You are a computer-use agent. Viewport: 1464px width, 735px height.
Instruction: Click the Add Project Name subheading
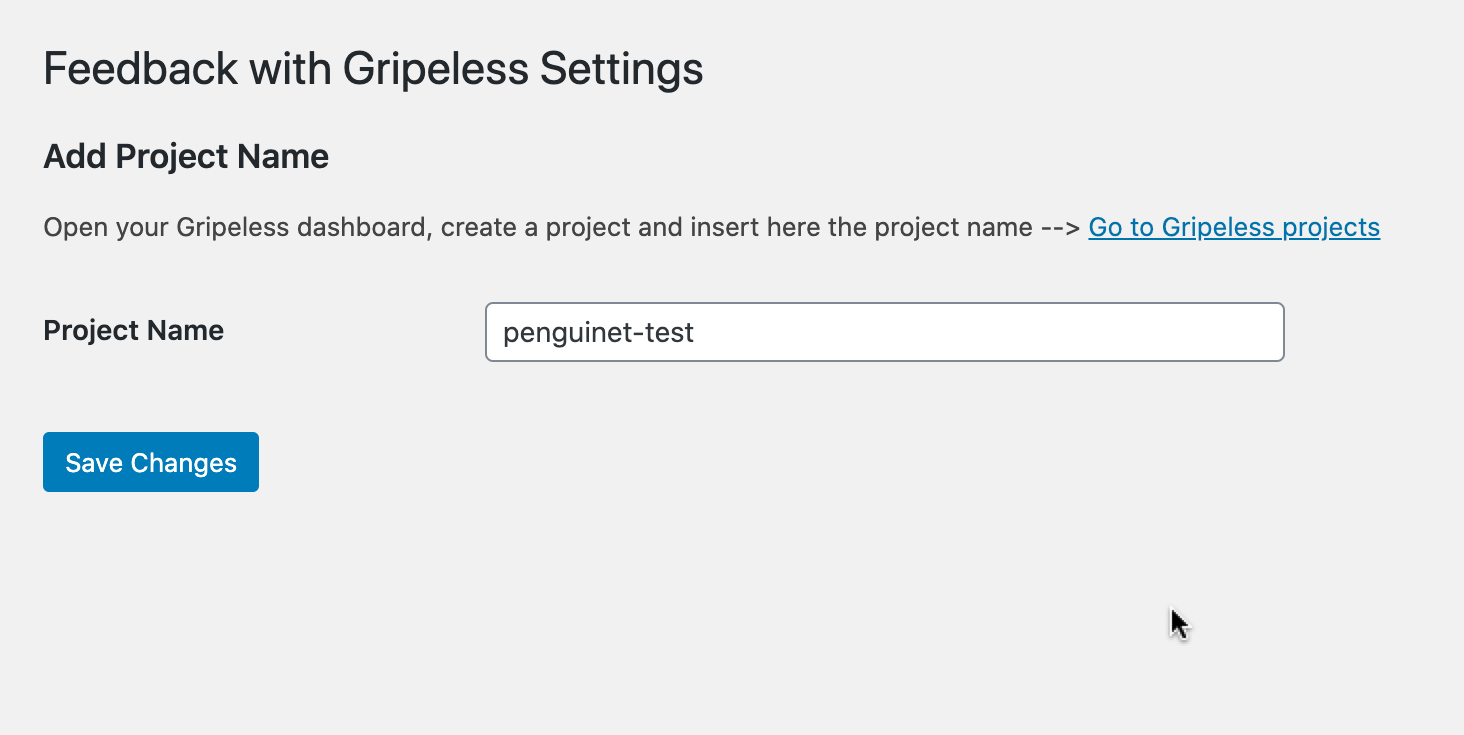coord(186,157)
